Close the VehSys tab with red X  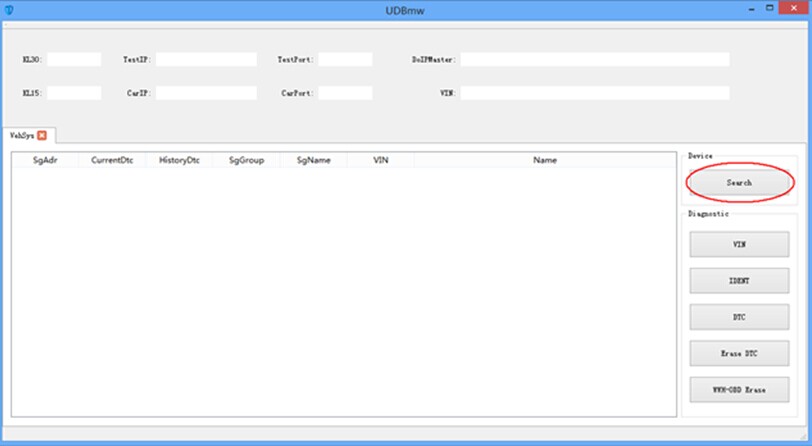click(x=42, y=135)
